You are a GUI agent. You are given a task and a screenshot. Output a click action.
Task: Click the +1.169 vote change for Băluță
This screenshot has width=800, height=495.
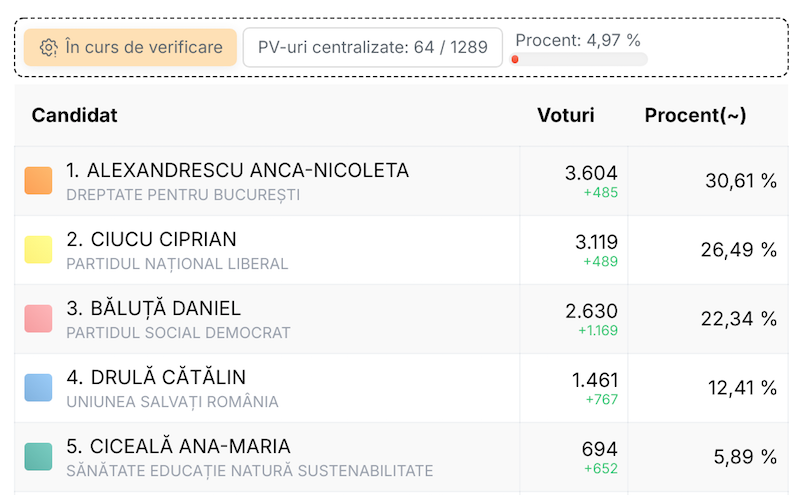click(598, 331)
